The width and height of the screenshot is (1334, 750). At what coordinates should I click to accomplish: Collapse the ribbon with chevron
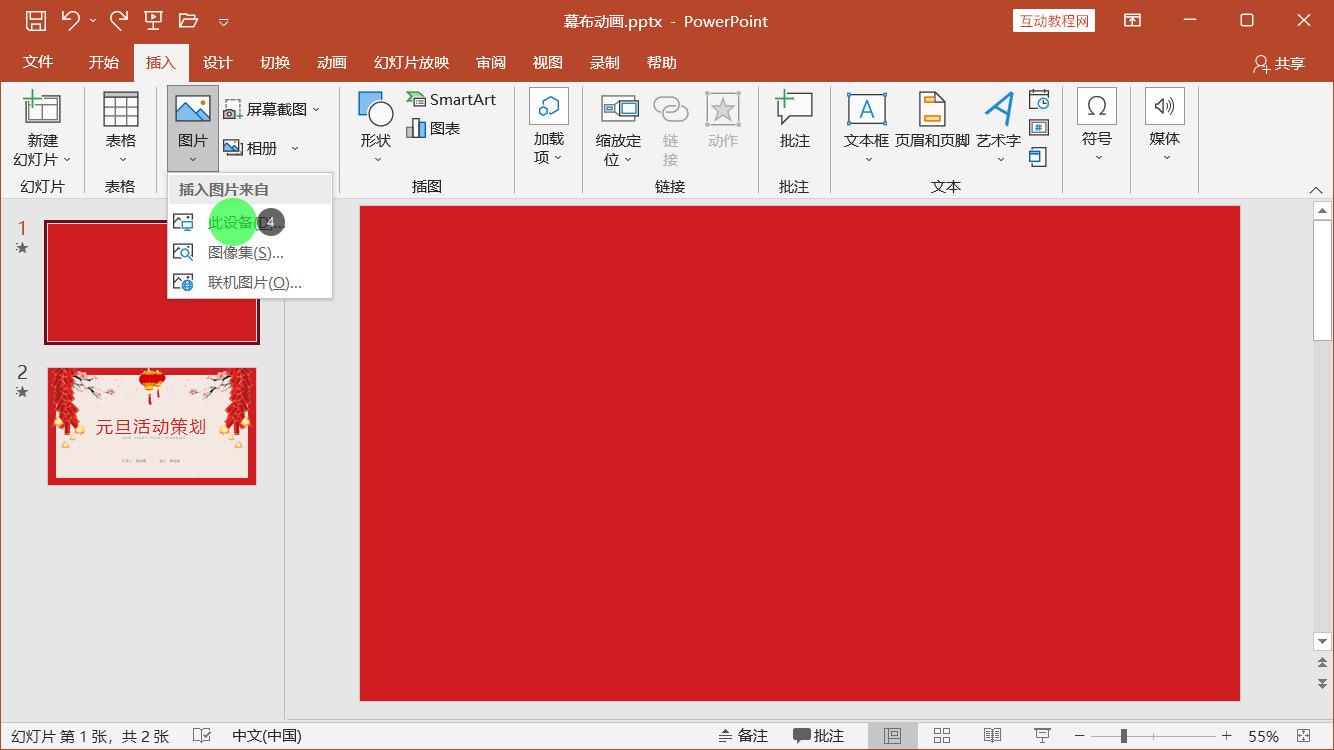1316,188
